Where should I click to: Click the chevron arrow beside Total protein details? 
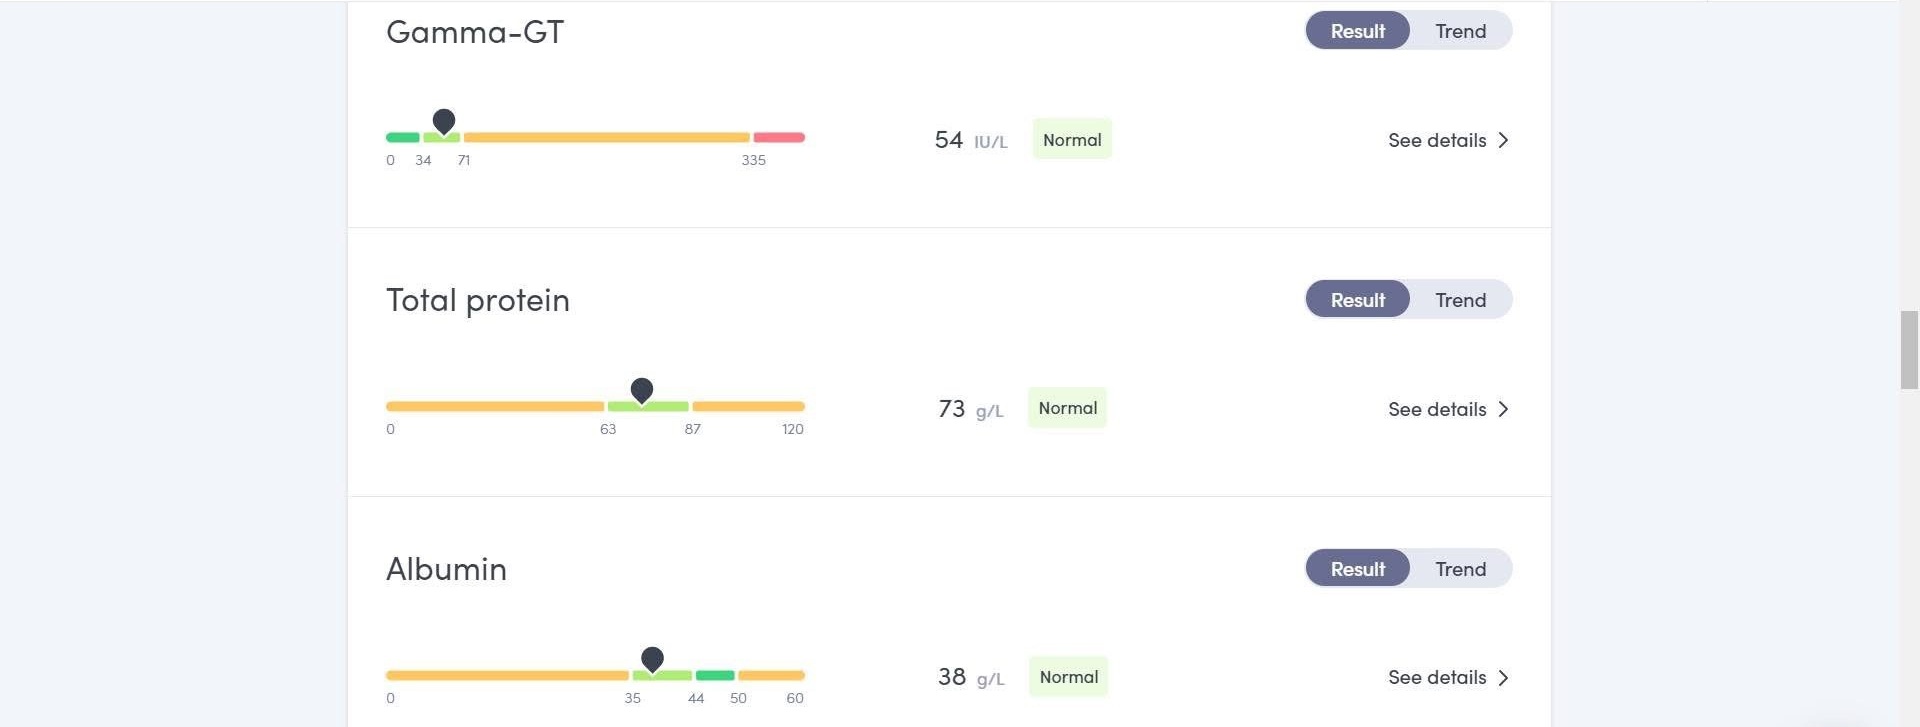click(x=1503, y=409)
